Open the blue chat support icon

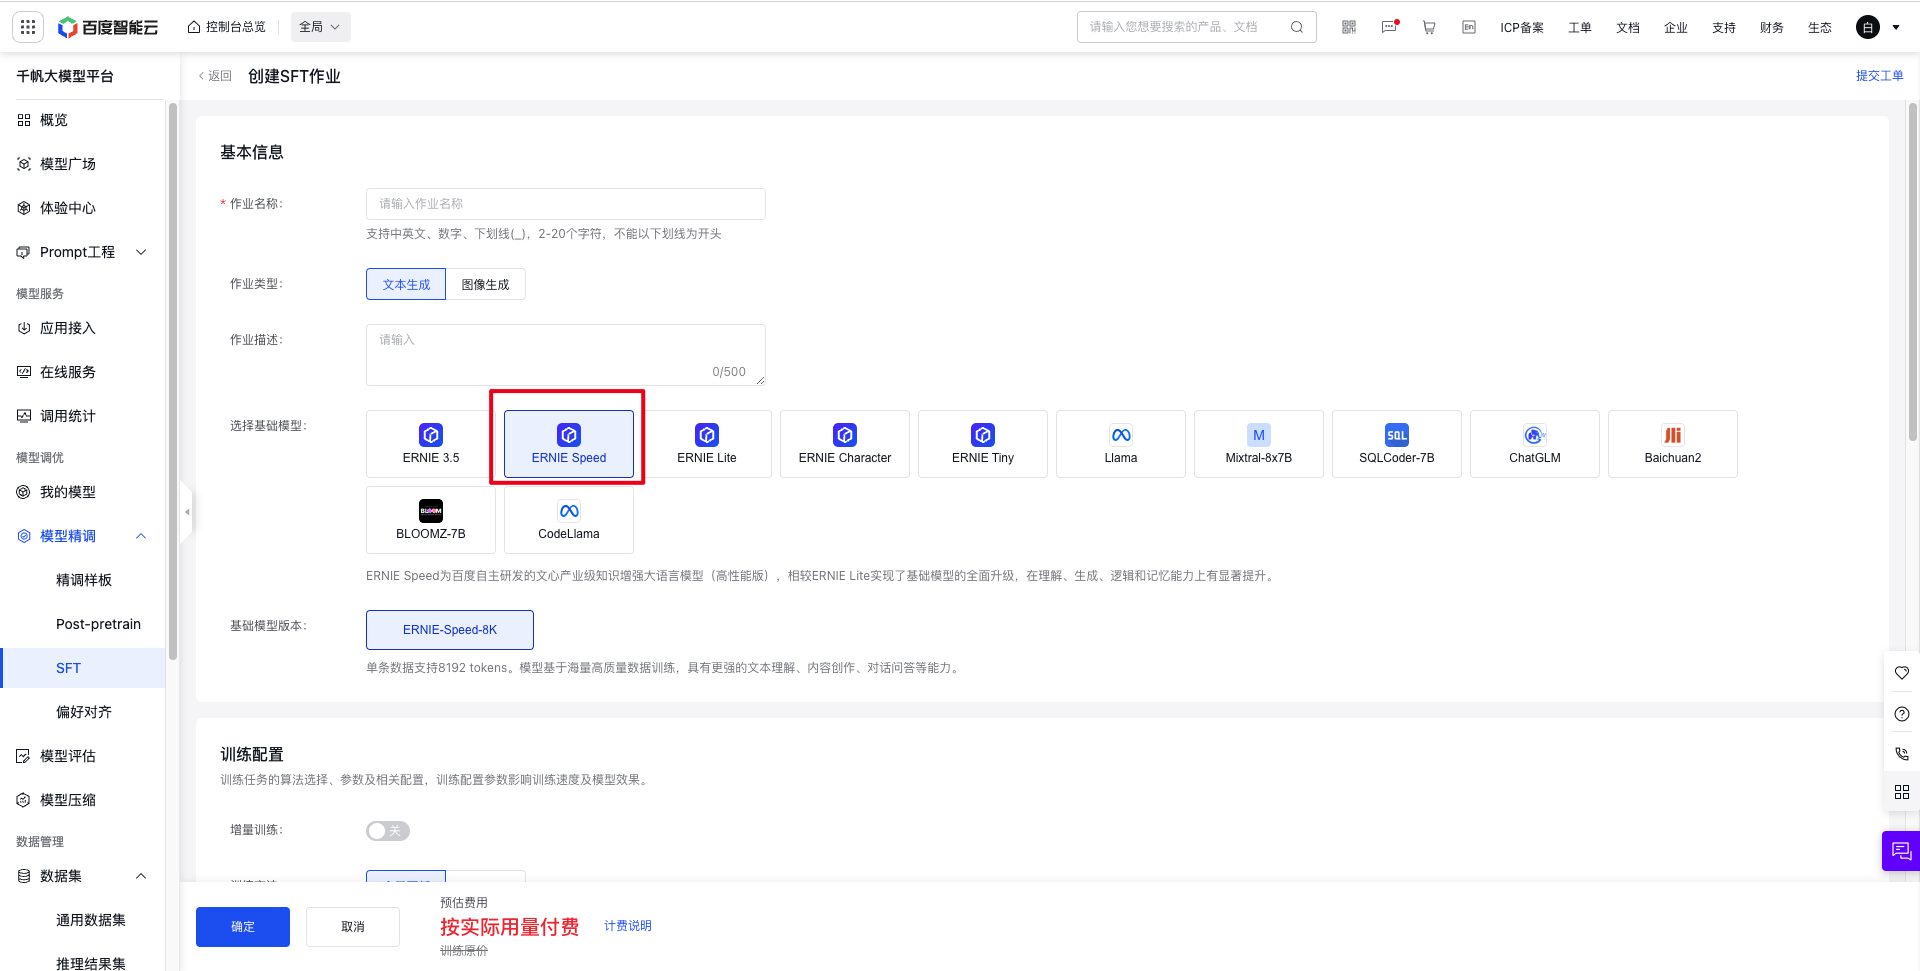click(x=1901, y=851)
